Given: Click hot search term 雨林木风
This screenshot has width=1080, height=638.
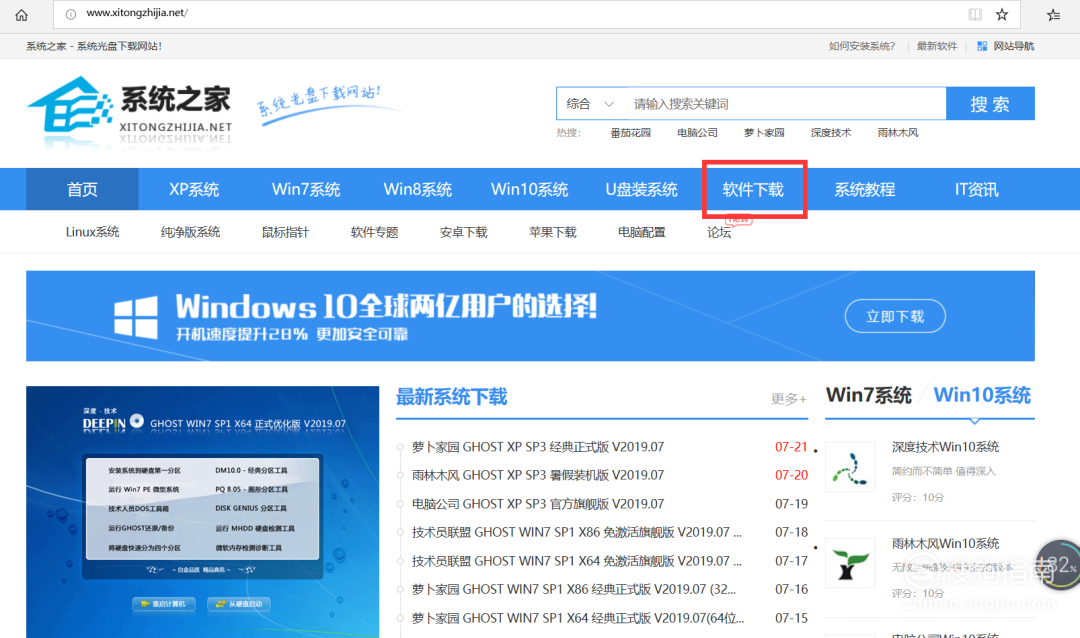Looking at the screenshot, I should click(897, 133).
